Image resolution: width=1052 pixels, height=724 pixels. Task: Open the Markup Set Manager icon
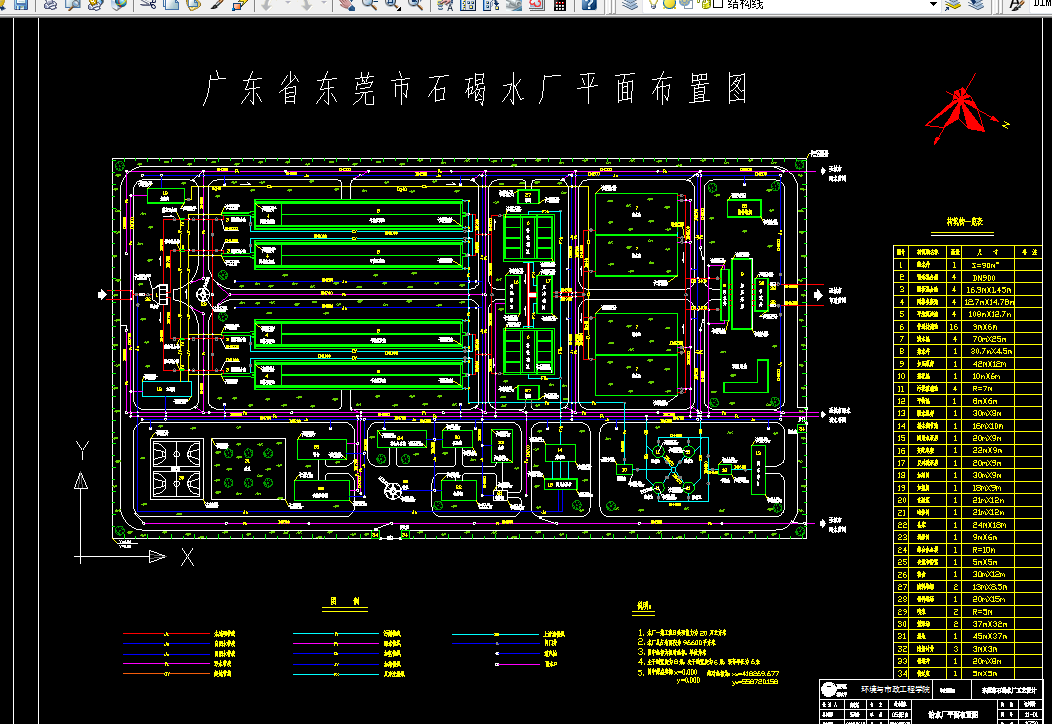click(x=537, y=4)
